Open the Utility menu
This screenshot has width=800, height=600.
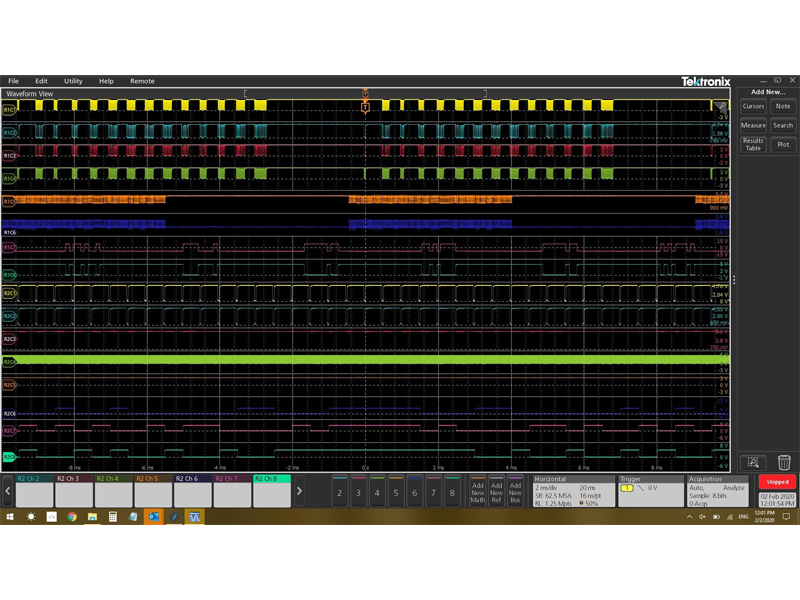pyautogui.click(x=73, y=81)
